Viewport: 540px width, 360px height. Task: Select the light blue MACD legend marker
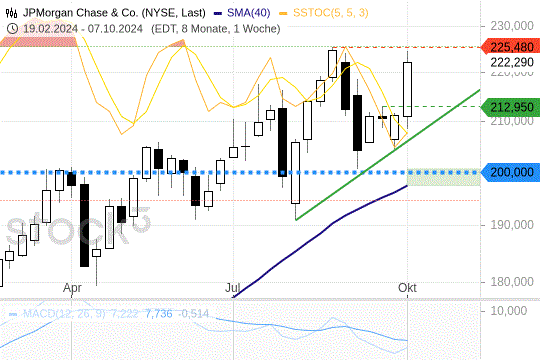click(13, 314)
